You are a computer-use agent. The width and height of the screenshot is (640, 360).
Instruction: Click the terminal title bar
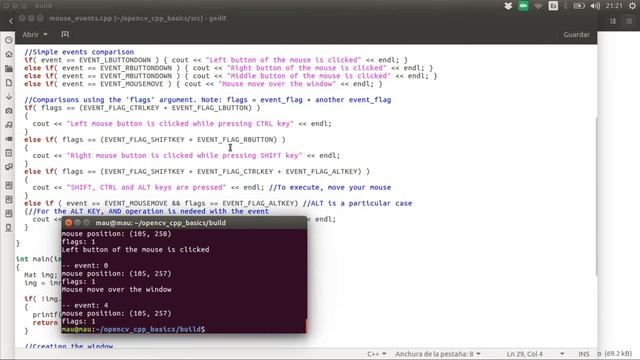pos(184,222)
